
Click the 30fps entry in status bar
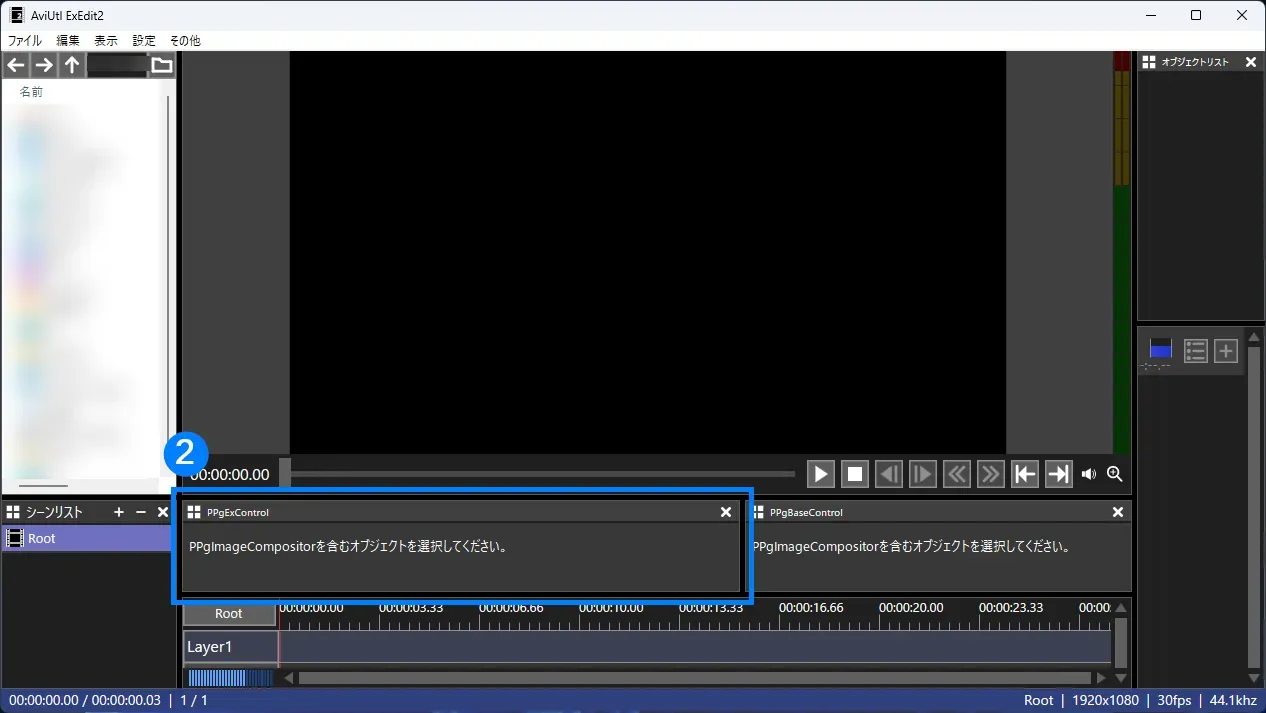(1172, 700)
